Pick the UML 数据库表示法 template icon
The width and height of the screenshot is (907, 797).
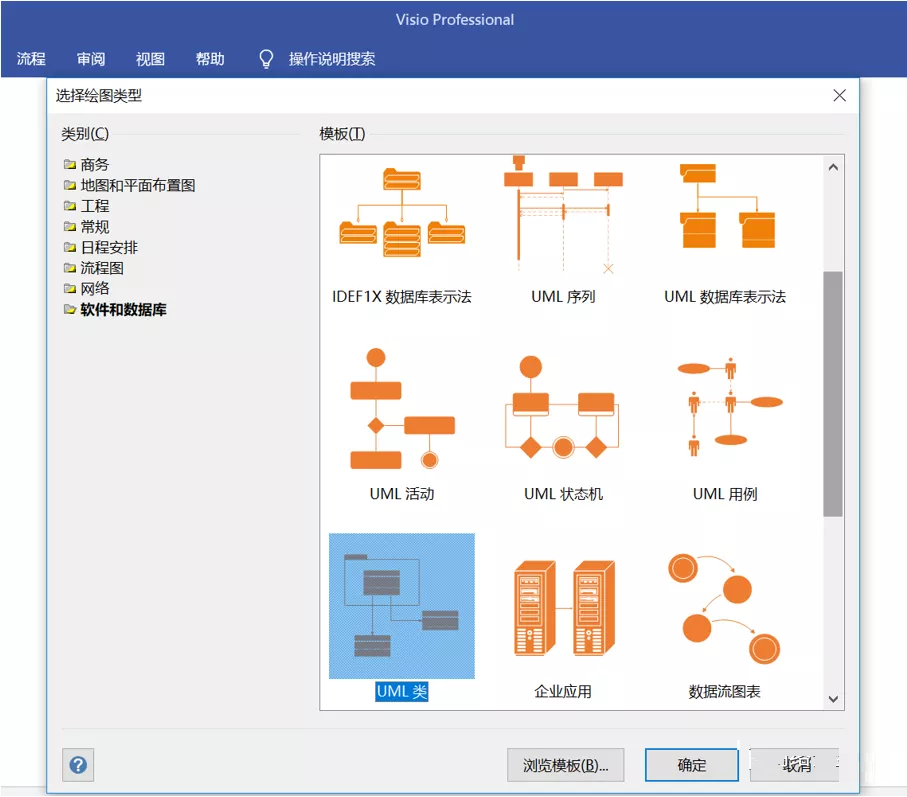[727, 206]
